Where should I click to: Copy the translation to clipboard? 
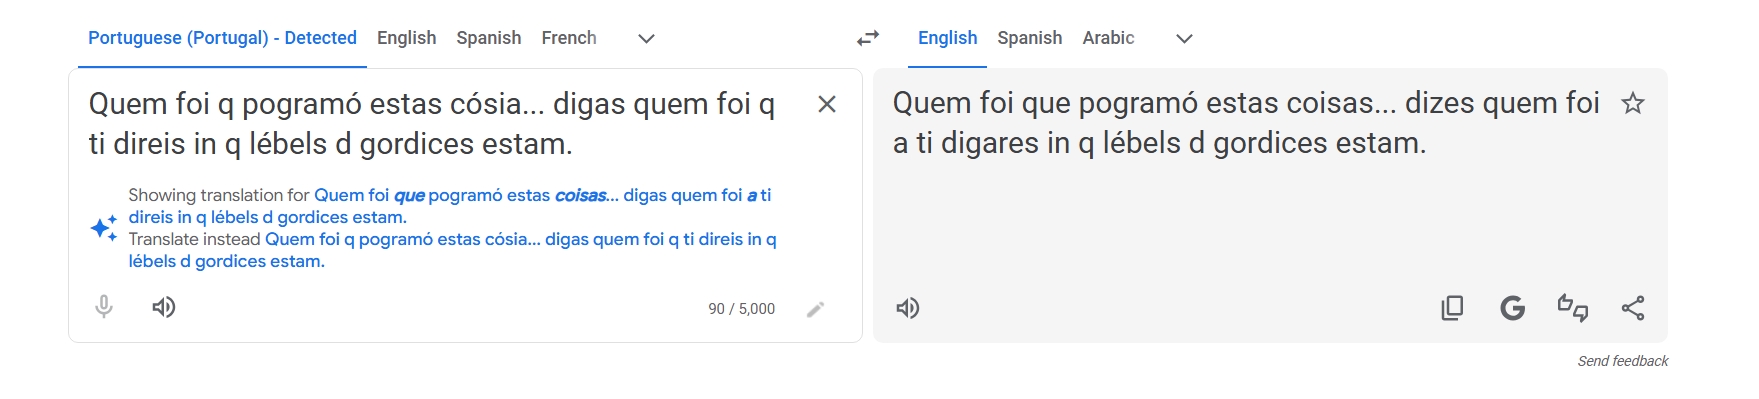[1452, 308]
